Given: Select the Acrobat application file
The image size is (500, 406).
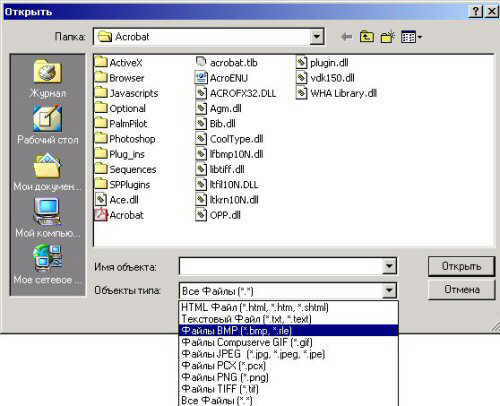Looking at the screenshot, I should (x=119, y=215).
